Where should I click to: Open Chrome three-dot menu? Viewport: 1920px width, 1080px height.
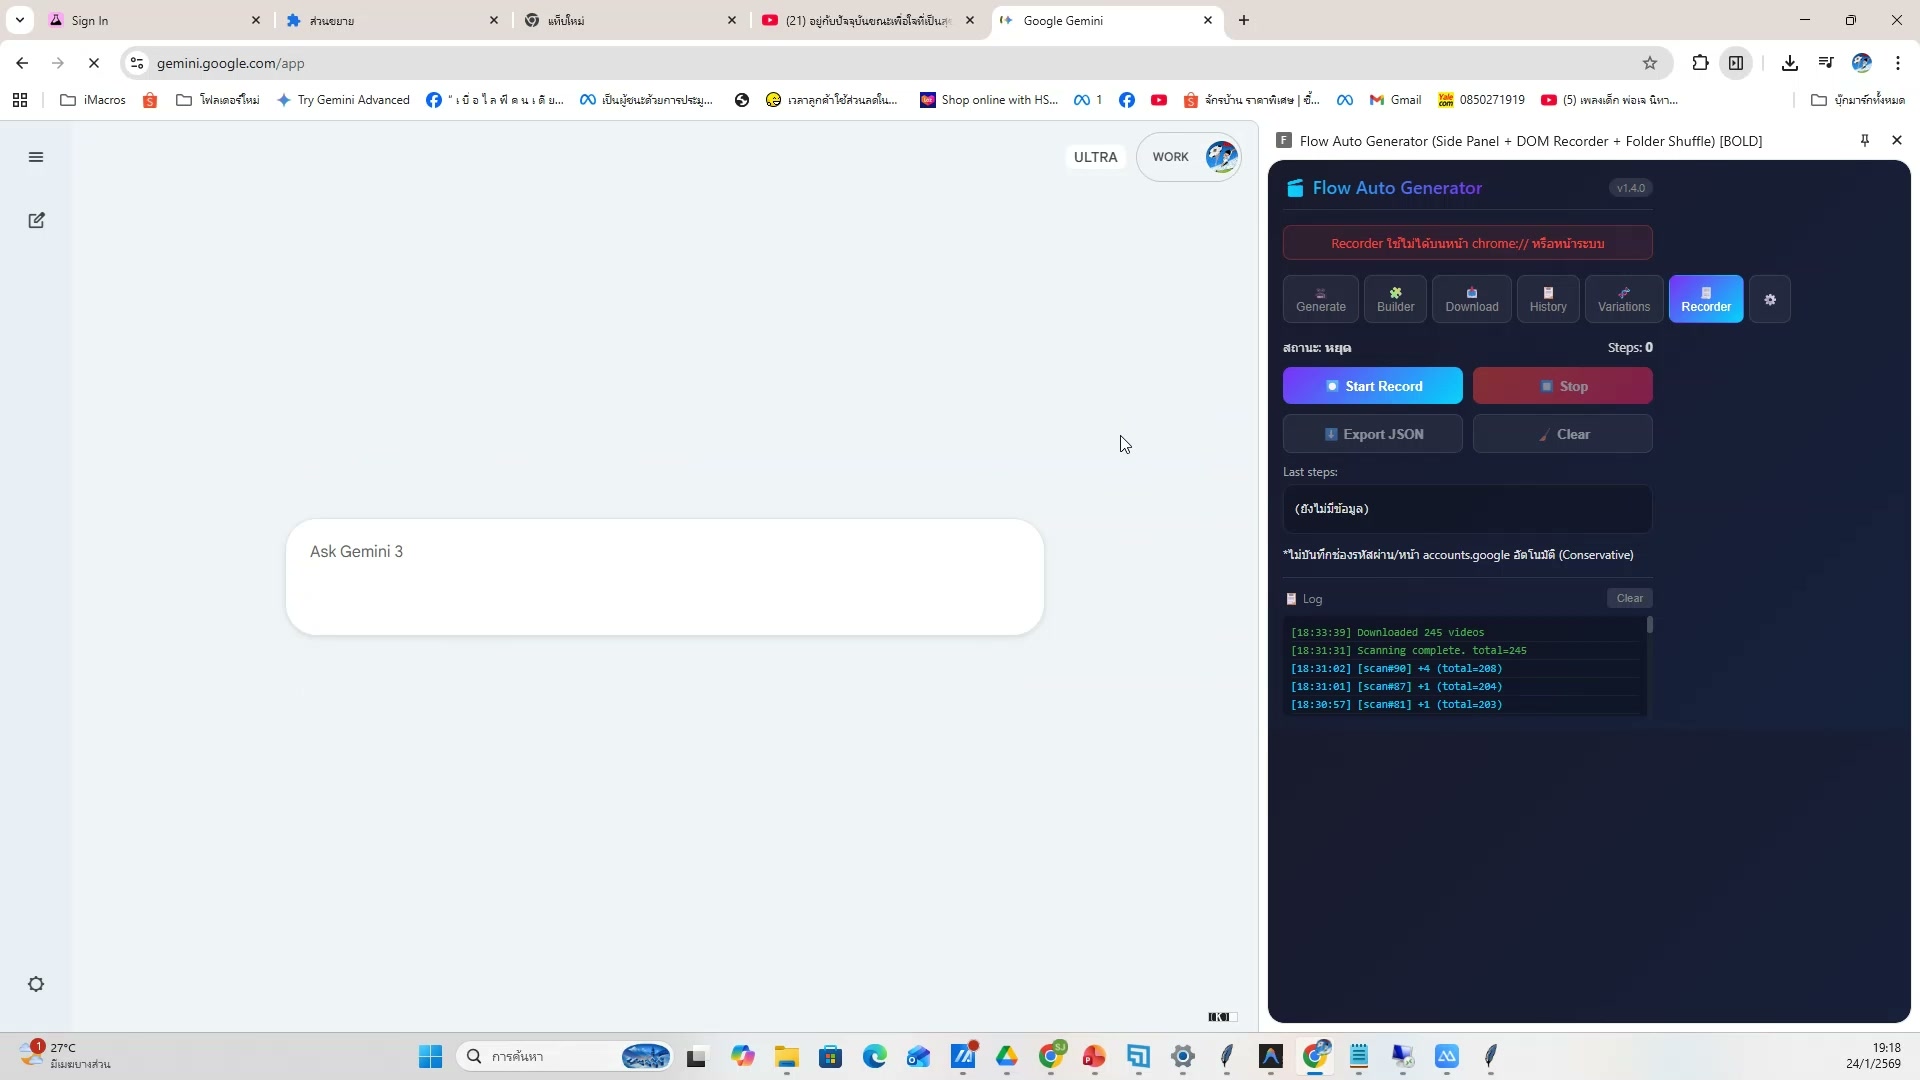tap(1897, 63)
